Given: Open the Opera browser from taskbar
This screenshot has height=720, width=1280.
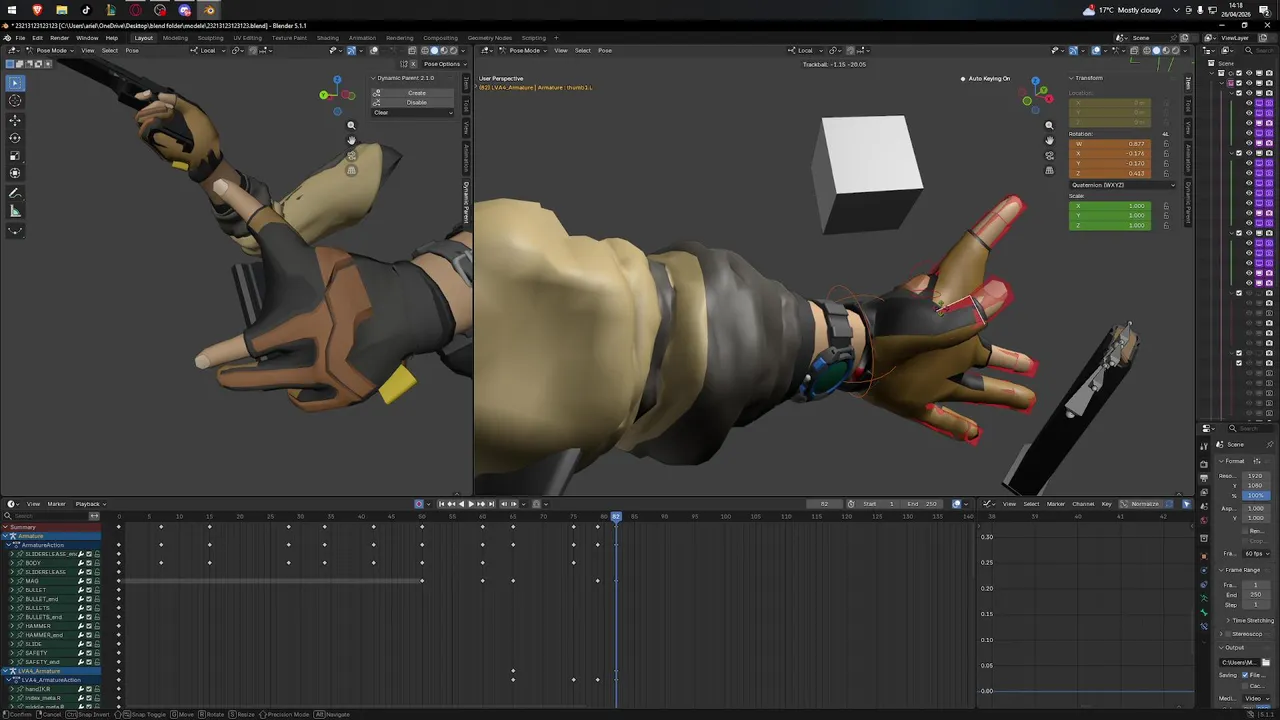Looking at the screenshot, I should pos(135,10).
